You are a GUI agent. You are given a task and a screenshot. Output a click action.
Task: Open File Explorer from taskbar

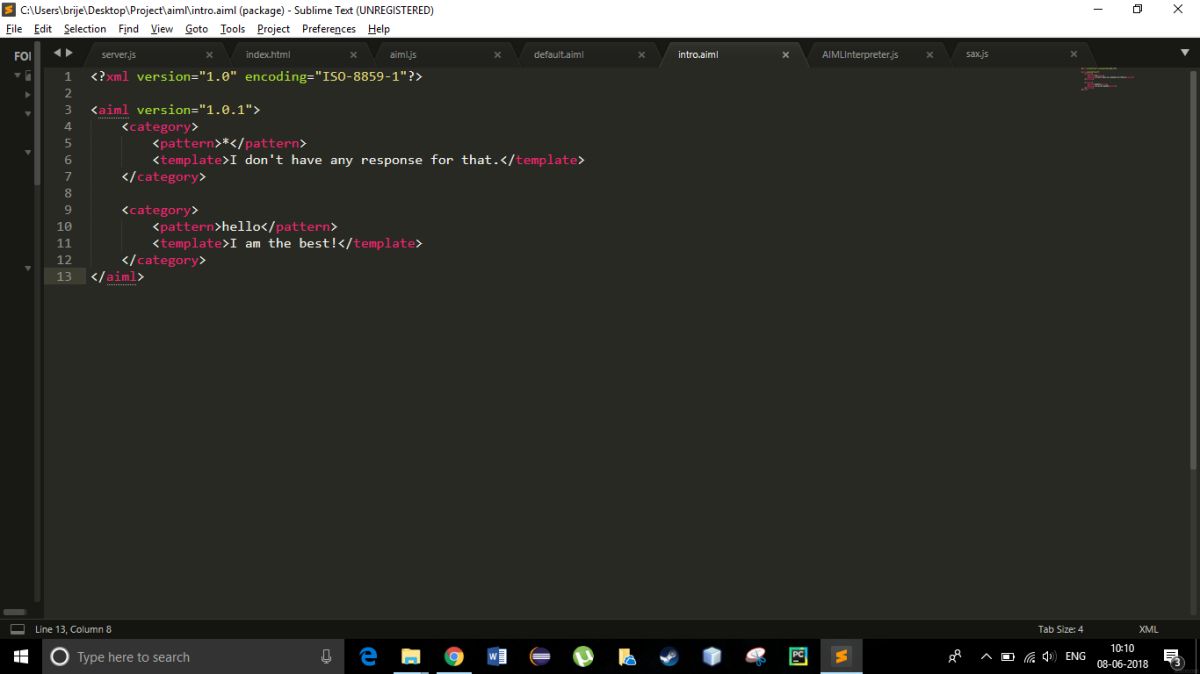[x=411, y=657]
